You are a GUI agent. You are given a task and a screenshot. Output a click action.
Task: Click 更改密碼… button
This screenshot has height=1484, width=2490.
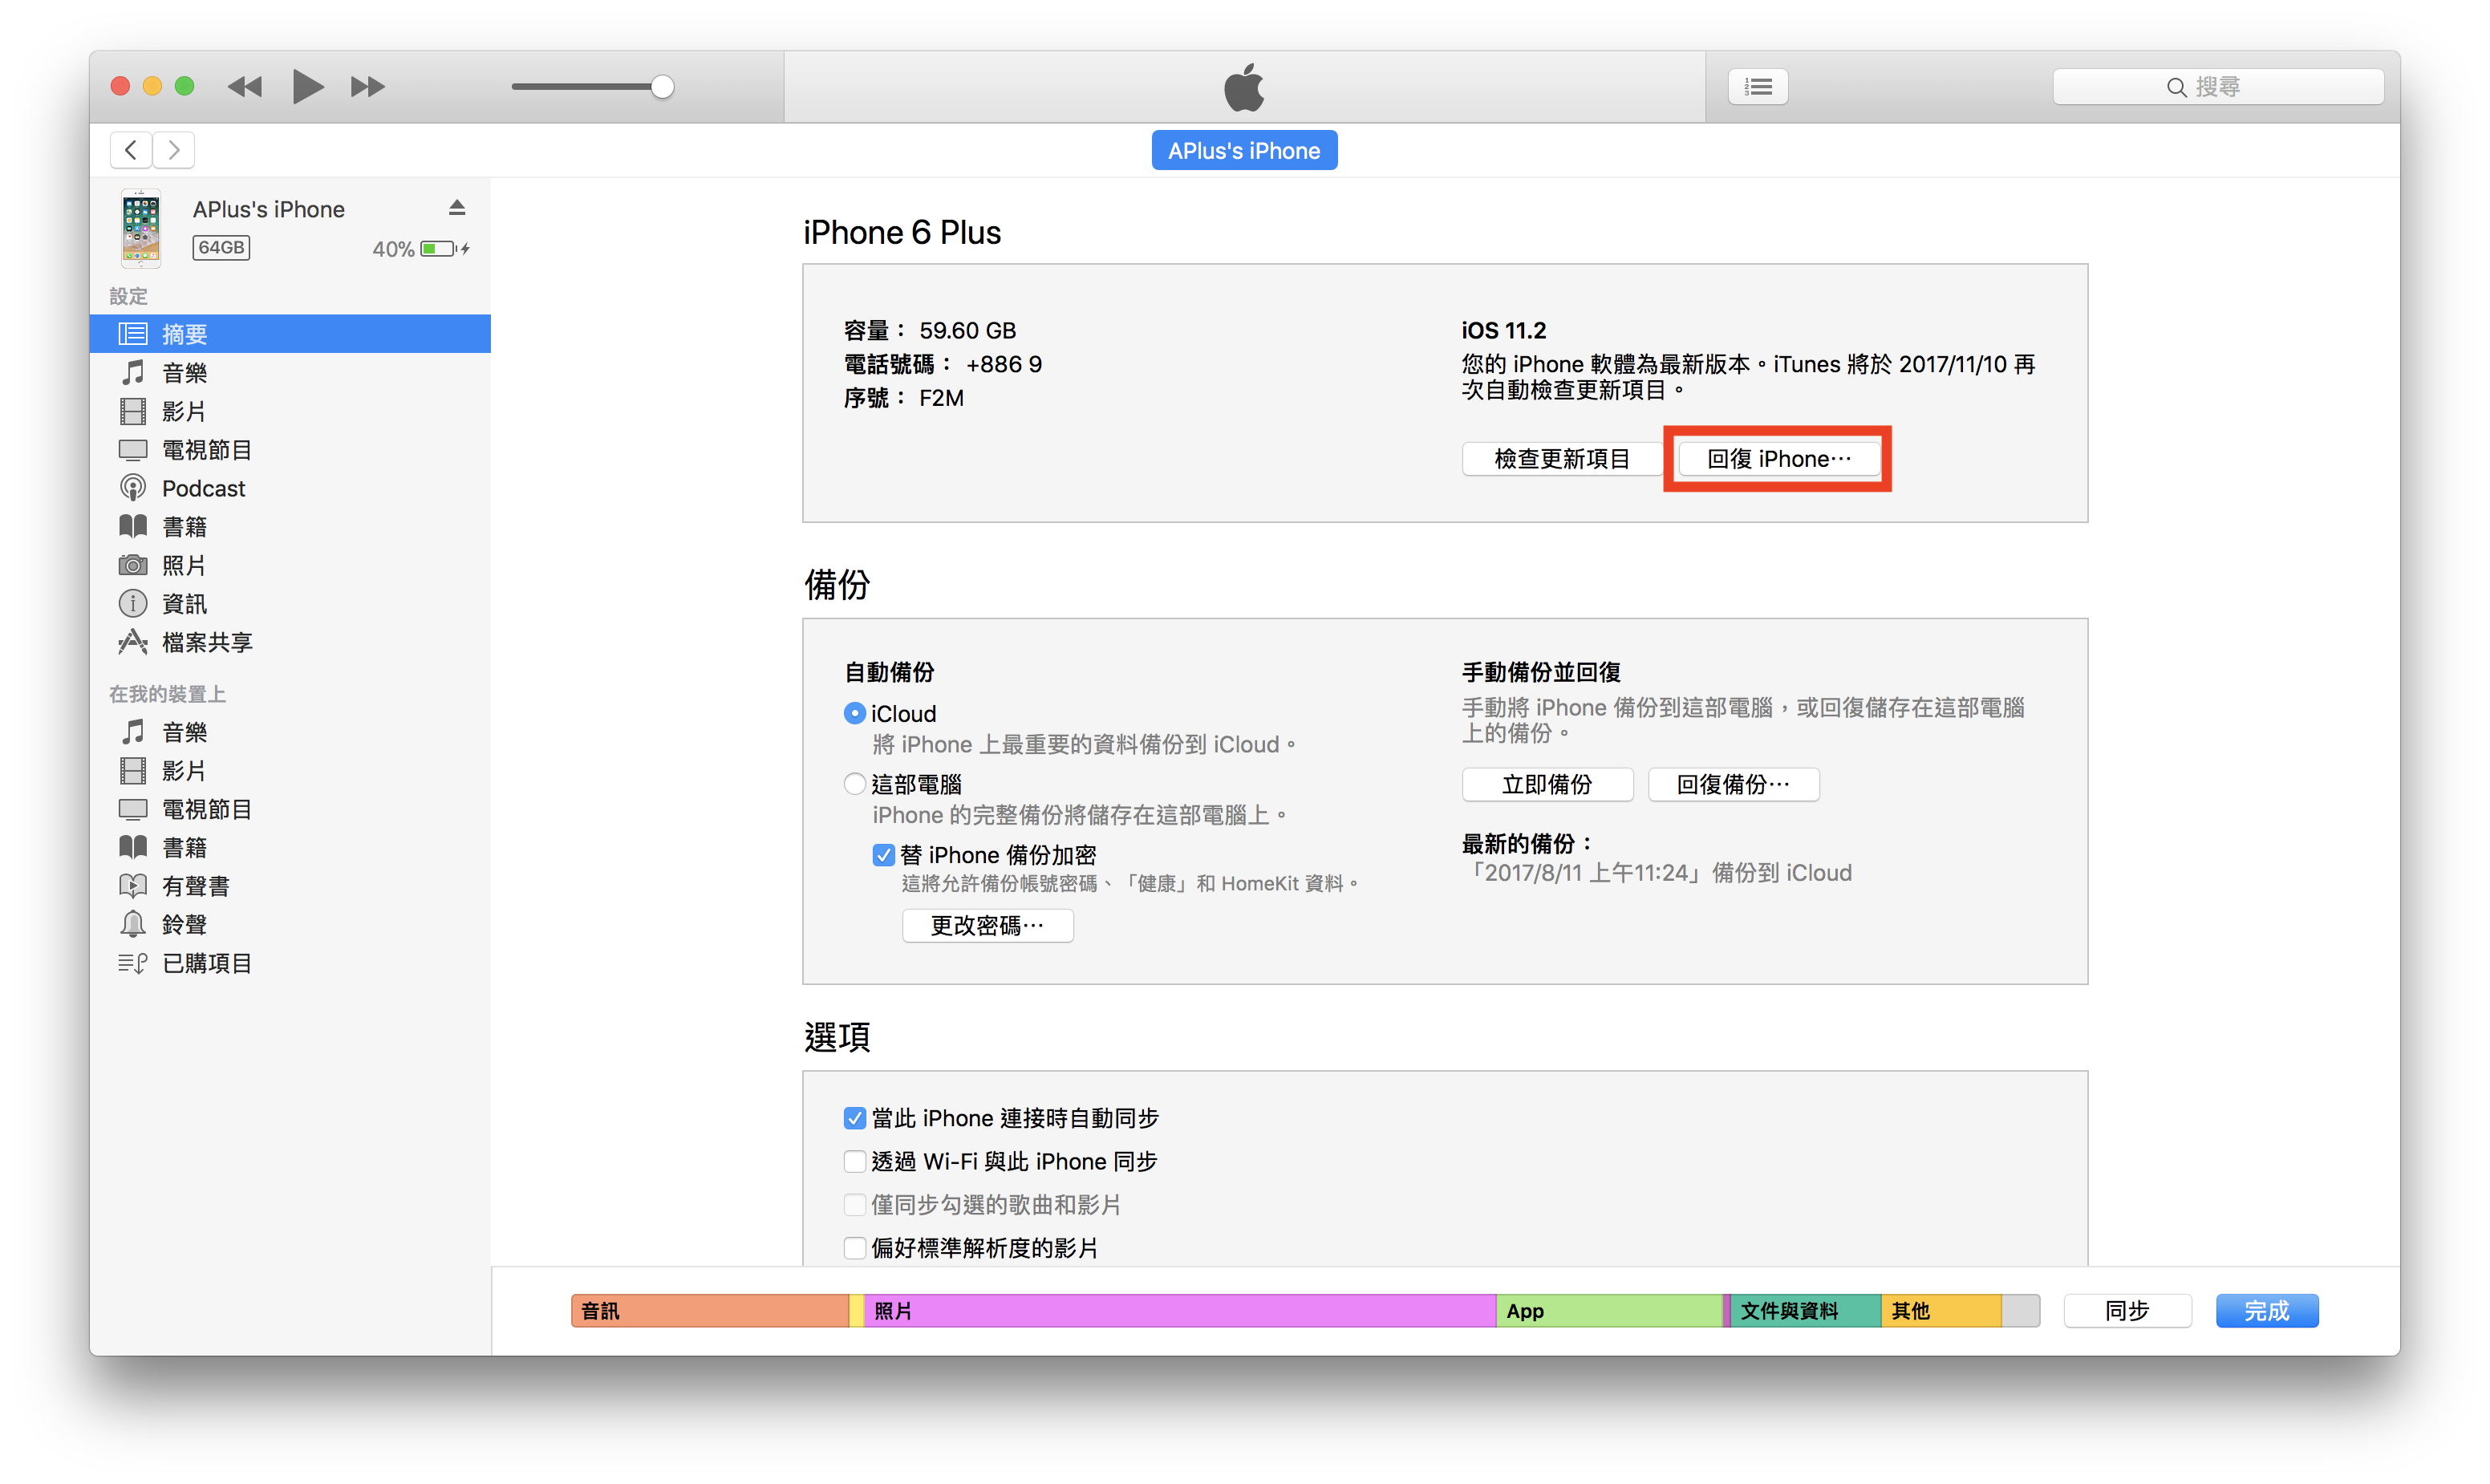click(x=987, y=926)
